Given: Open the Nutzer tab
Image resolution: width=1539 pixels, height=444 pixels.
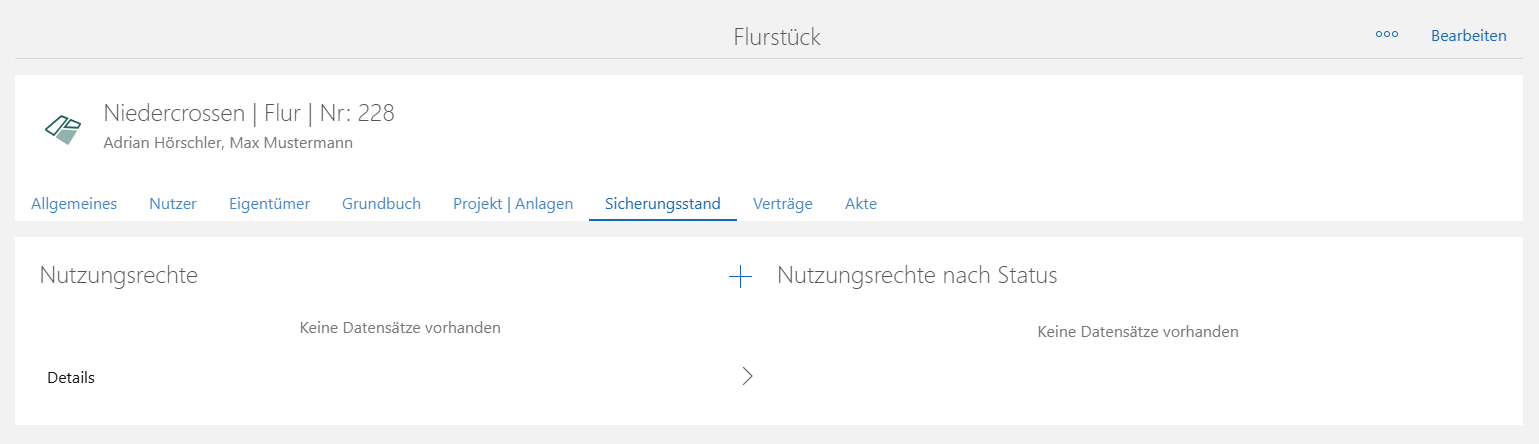Looking at the screenshot, I should pos(173,204).
